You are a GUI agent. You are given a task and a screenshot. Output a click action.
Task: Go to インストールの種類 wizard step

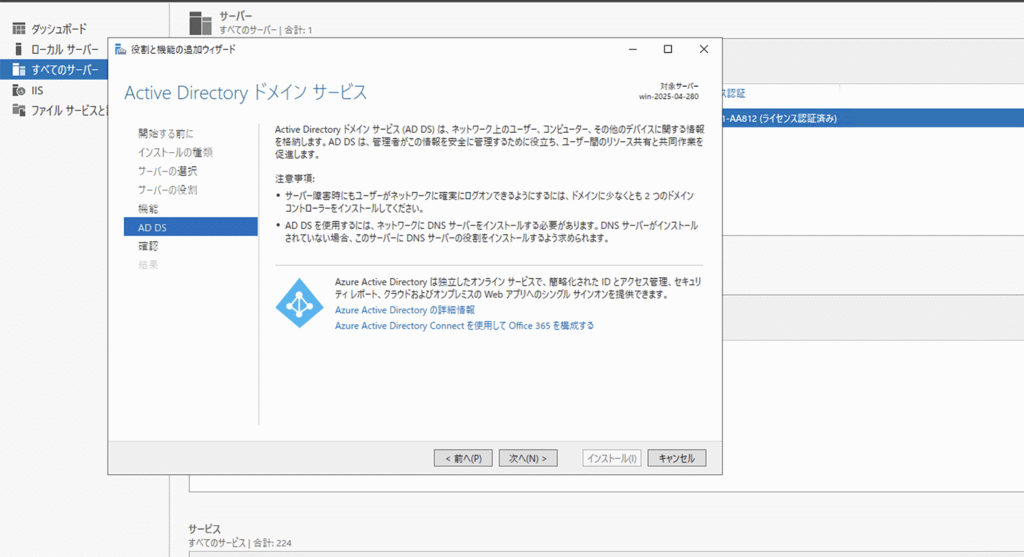175,152
